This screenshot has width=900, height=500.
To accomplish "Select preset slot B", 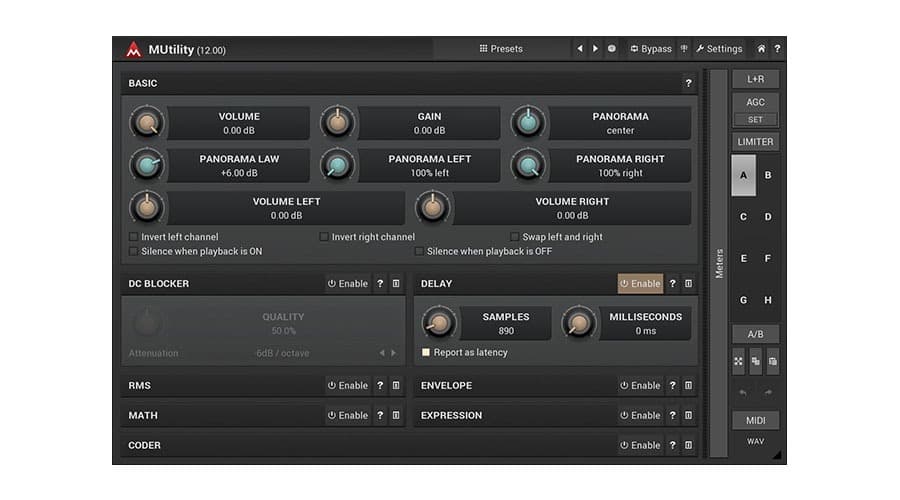I will click(x=768, y=176).
